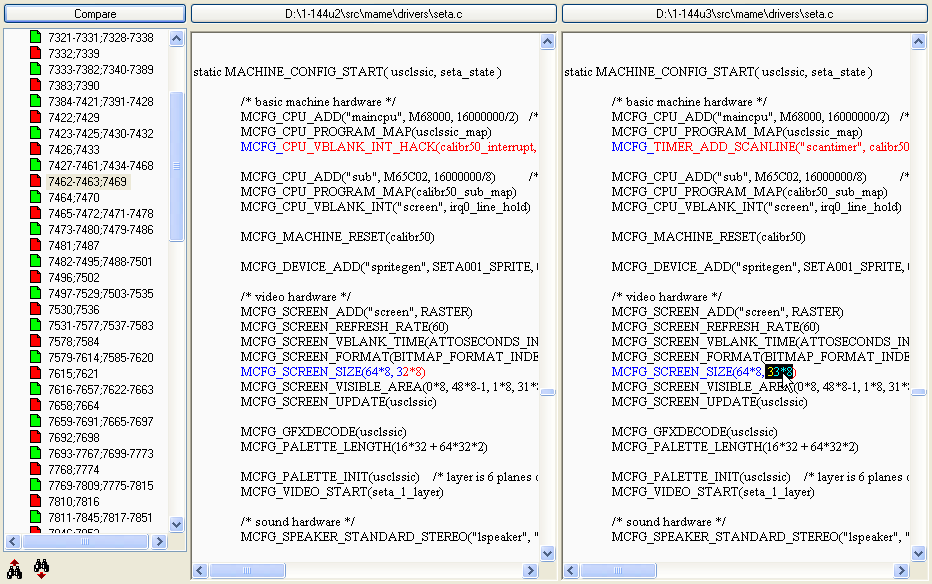Viewport: 932px width, 584px height.
Task: Select matching block 7579-7614;7585-7620
Action: [100, 358]
